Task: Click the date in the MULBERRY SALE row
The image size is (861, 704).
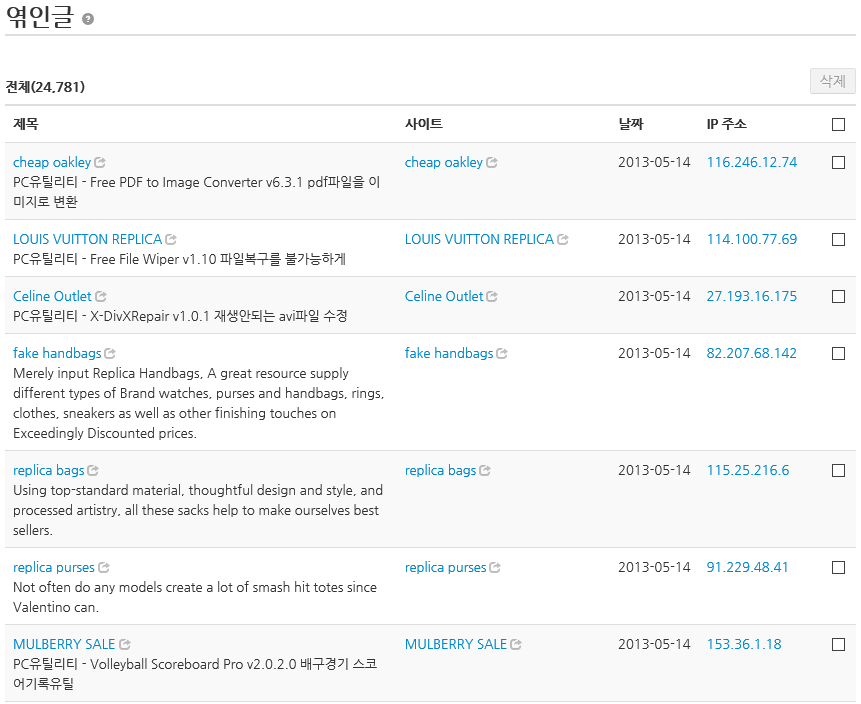Action: point(654,645)
